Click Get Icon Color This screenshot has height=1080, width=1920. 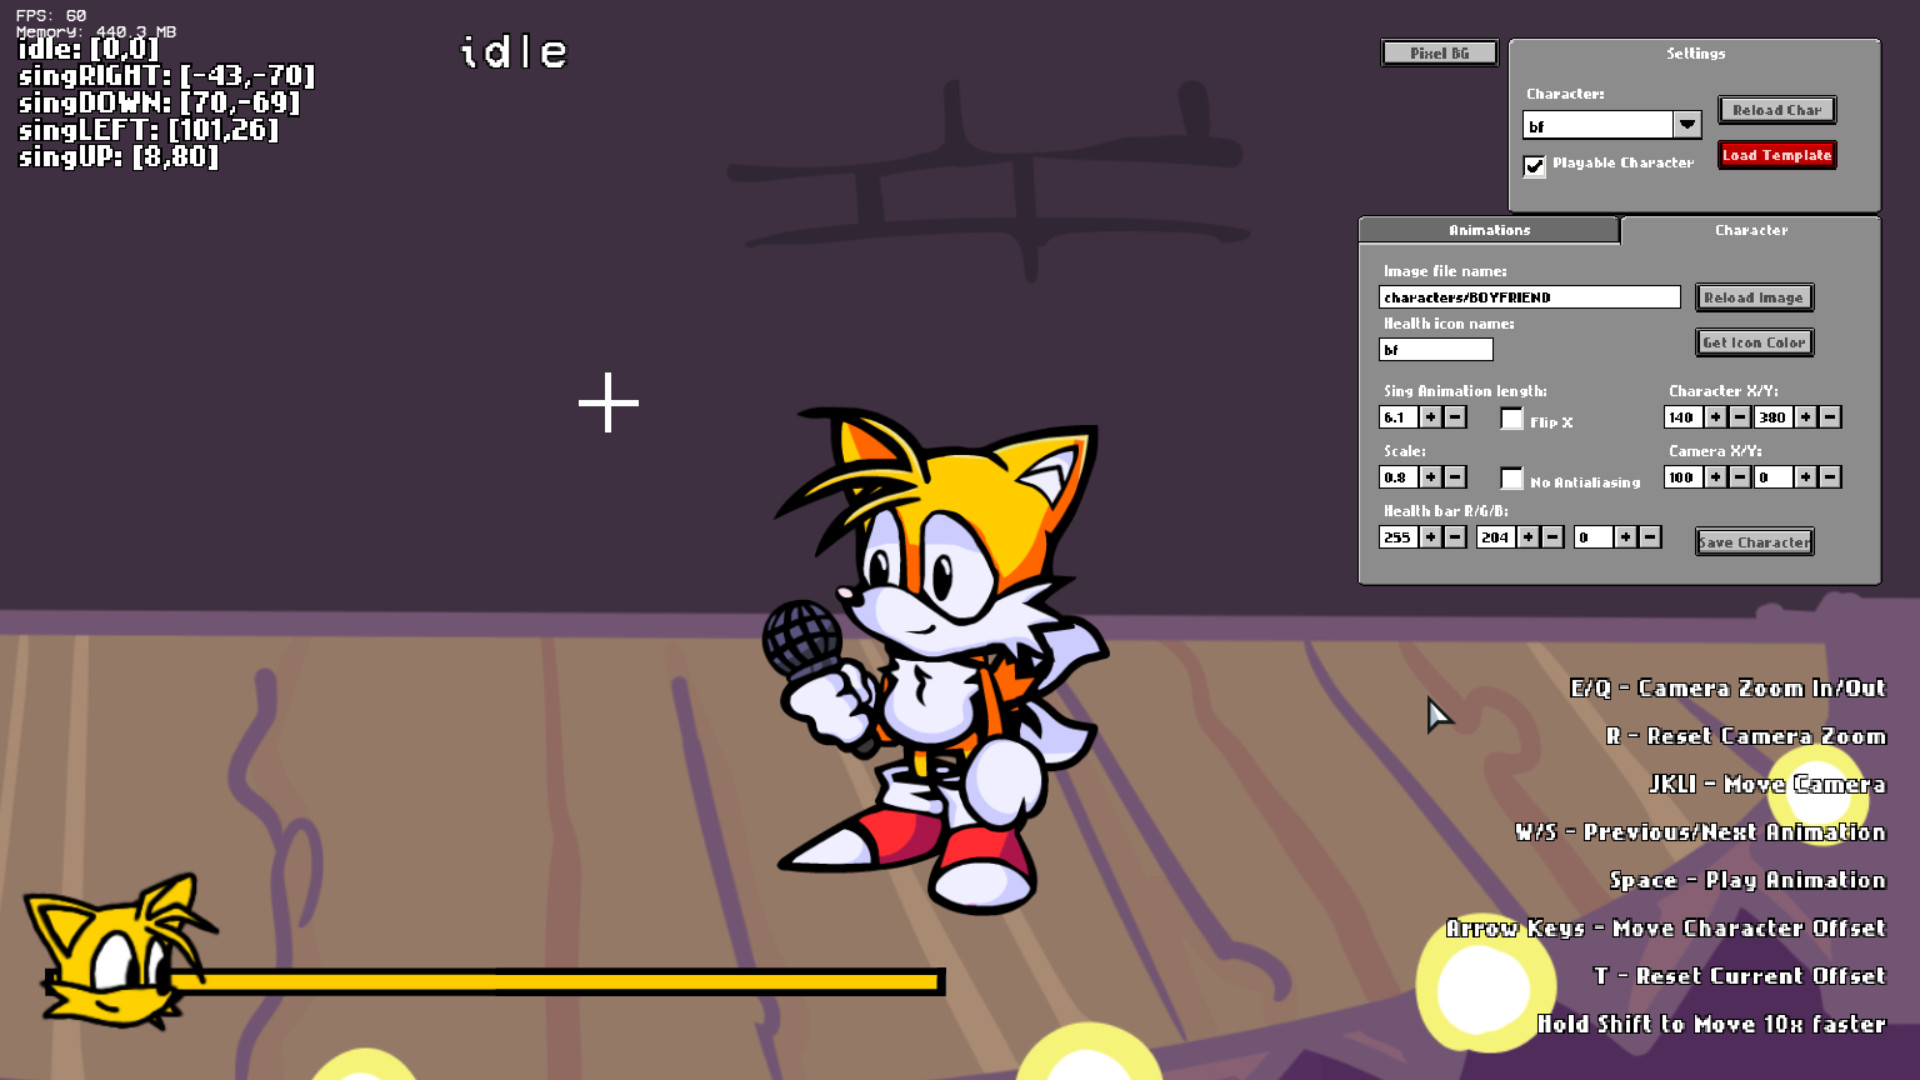click(1753, 342)
